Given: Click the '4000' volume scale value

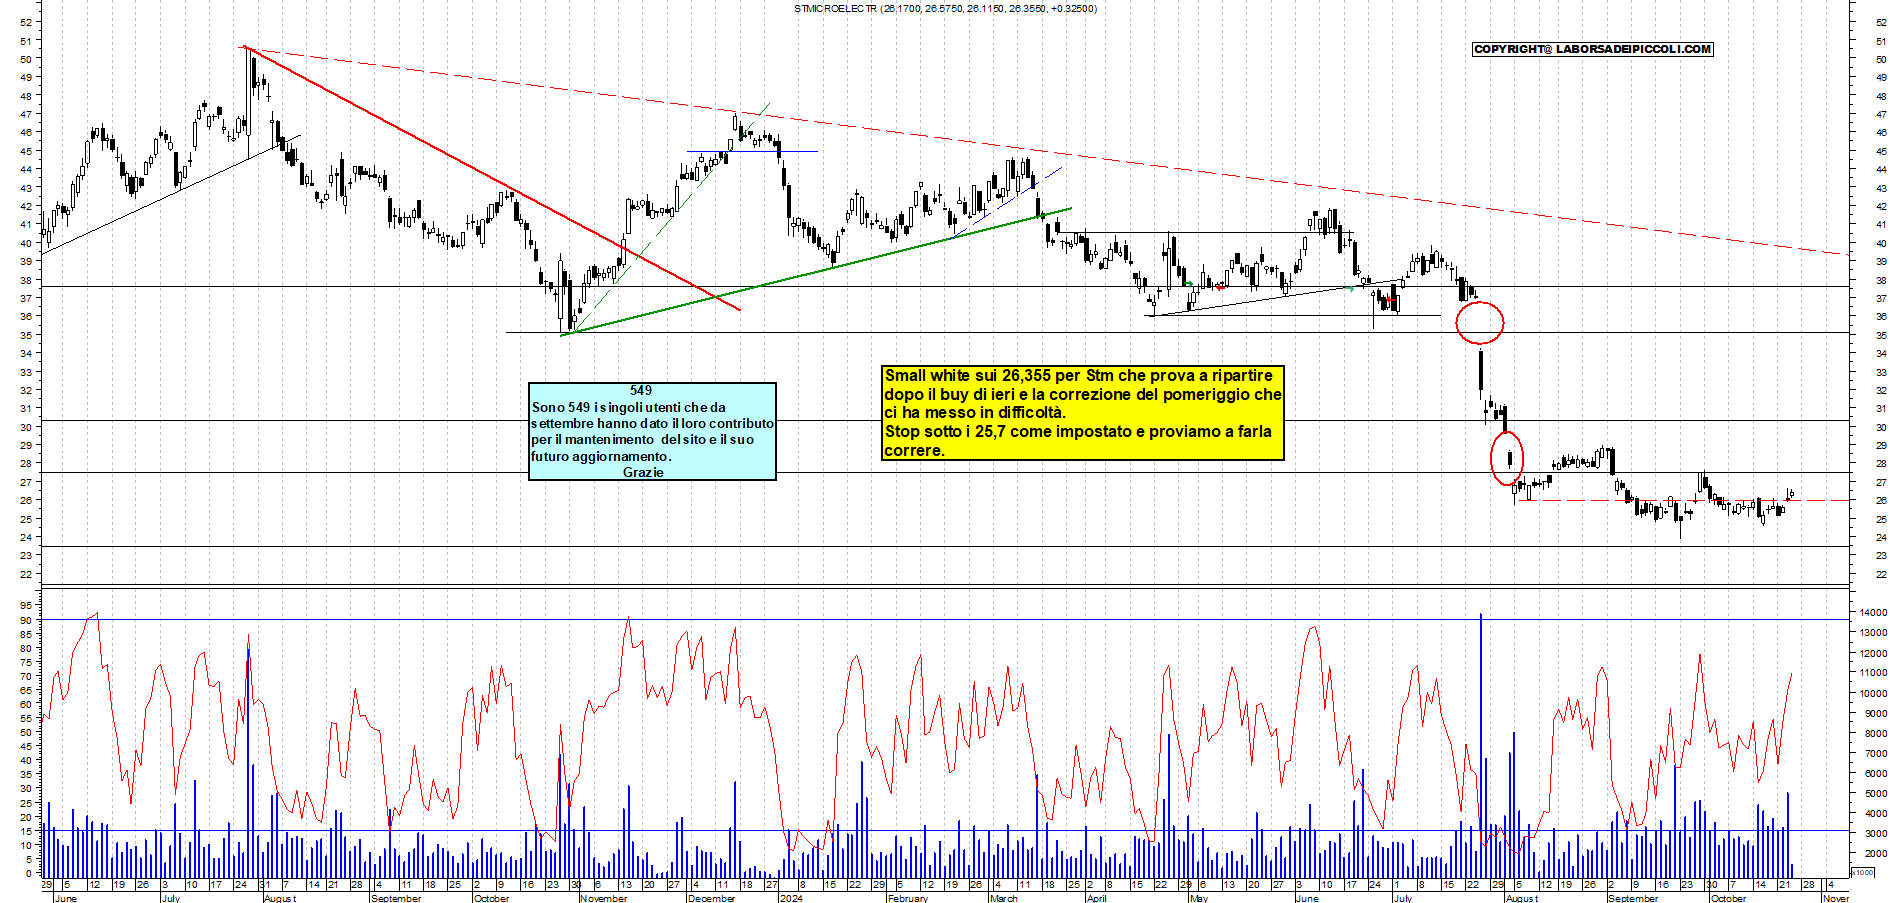Looking at the screenshot, I should coord(1875,813).
